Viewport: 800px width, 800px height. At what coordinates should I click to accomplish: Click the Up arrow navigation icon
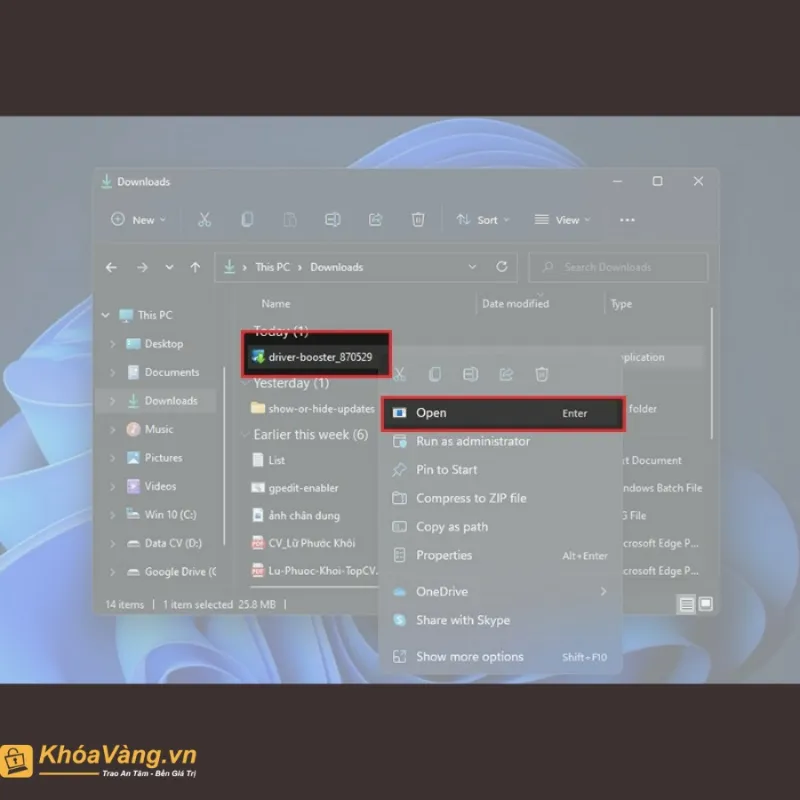pos(195,267)
